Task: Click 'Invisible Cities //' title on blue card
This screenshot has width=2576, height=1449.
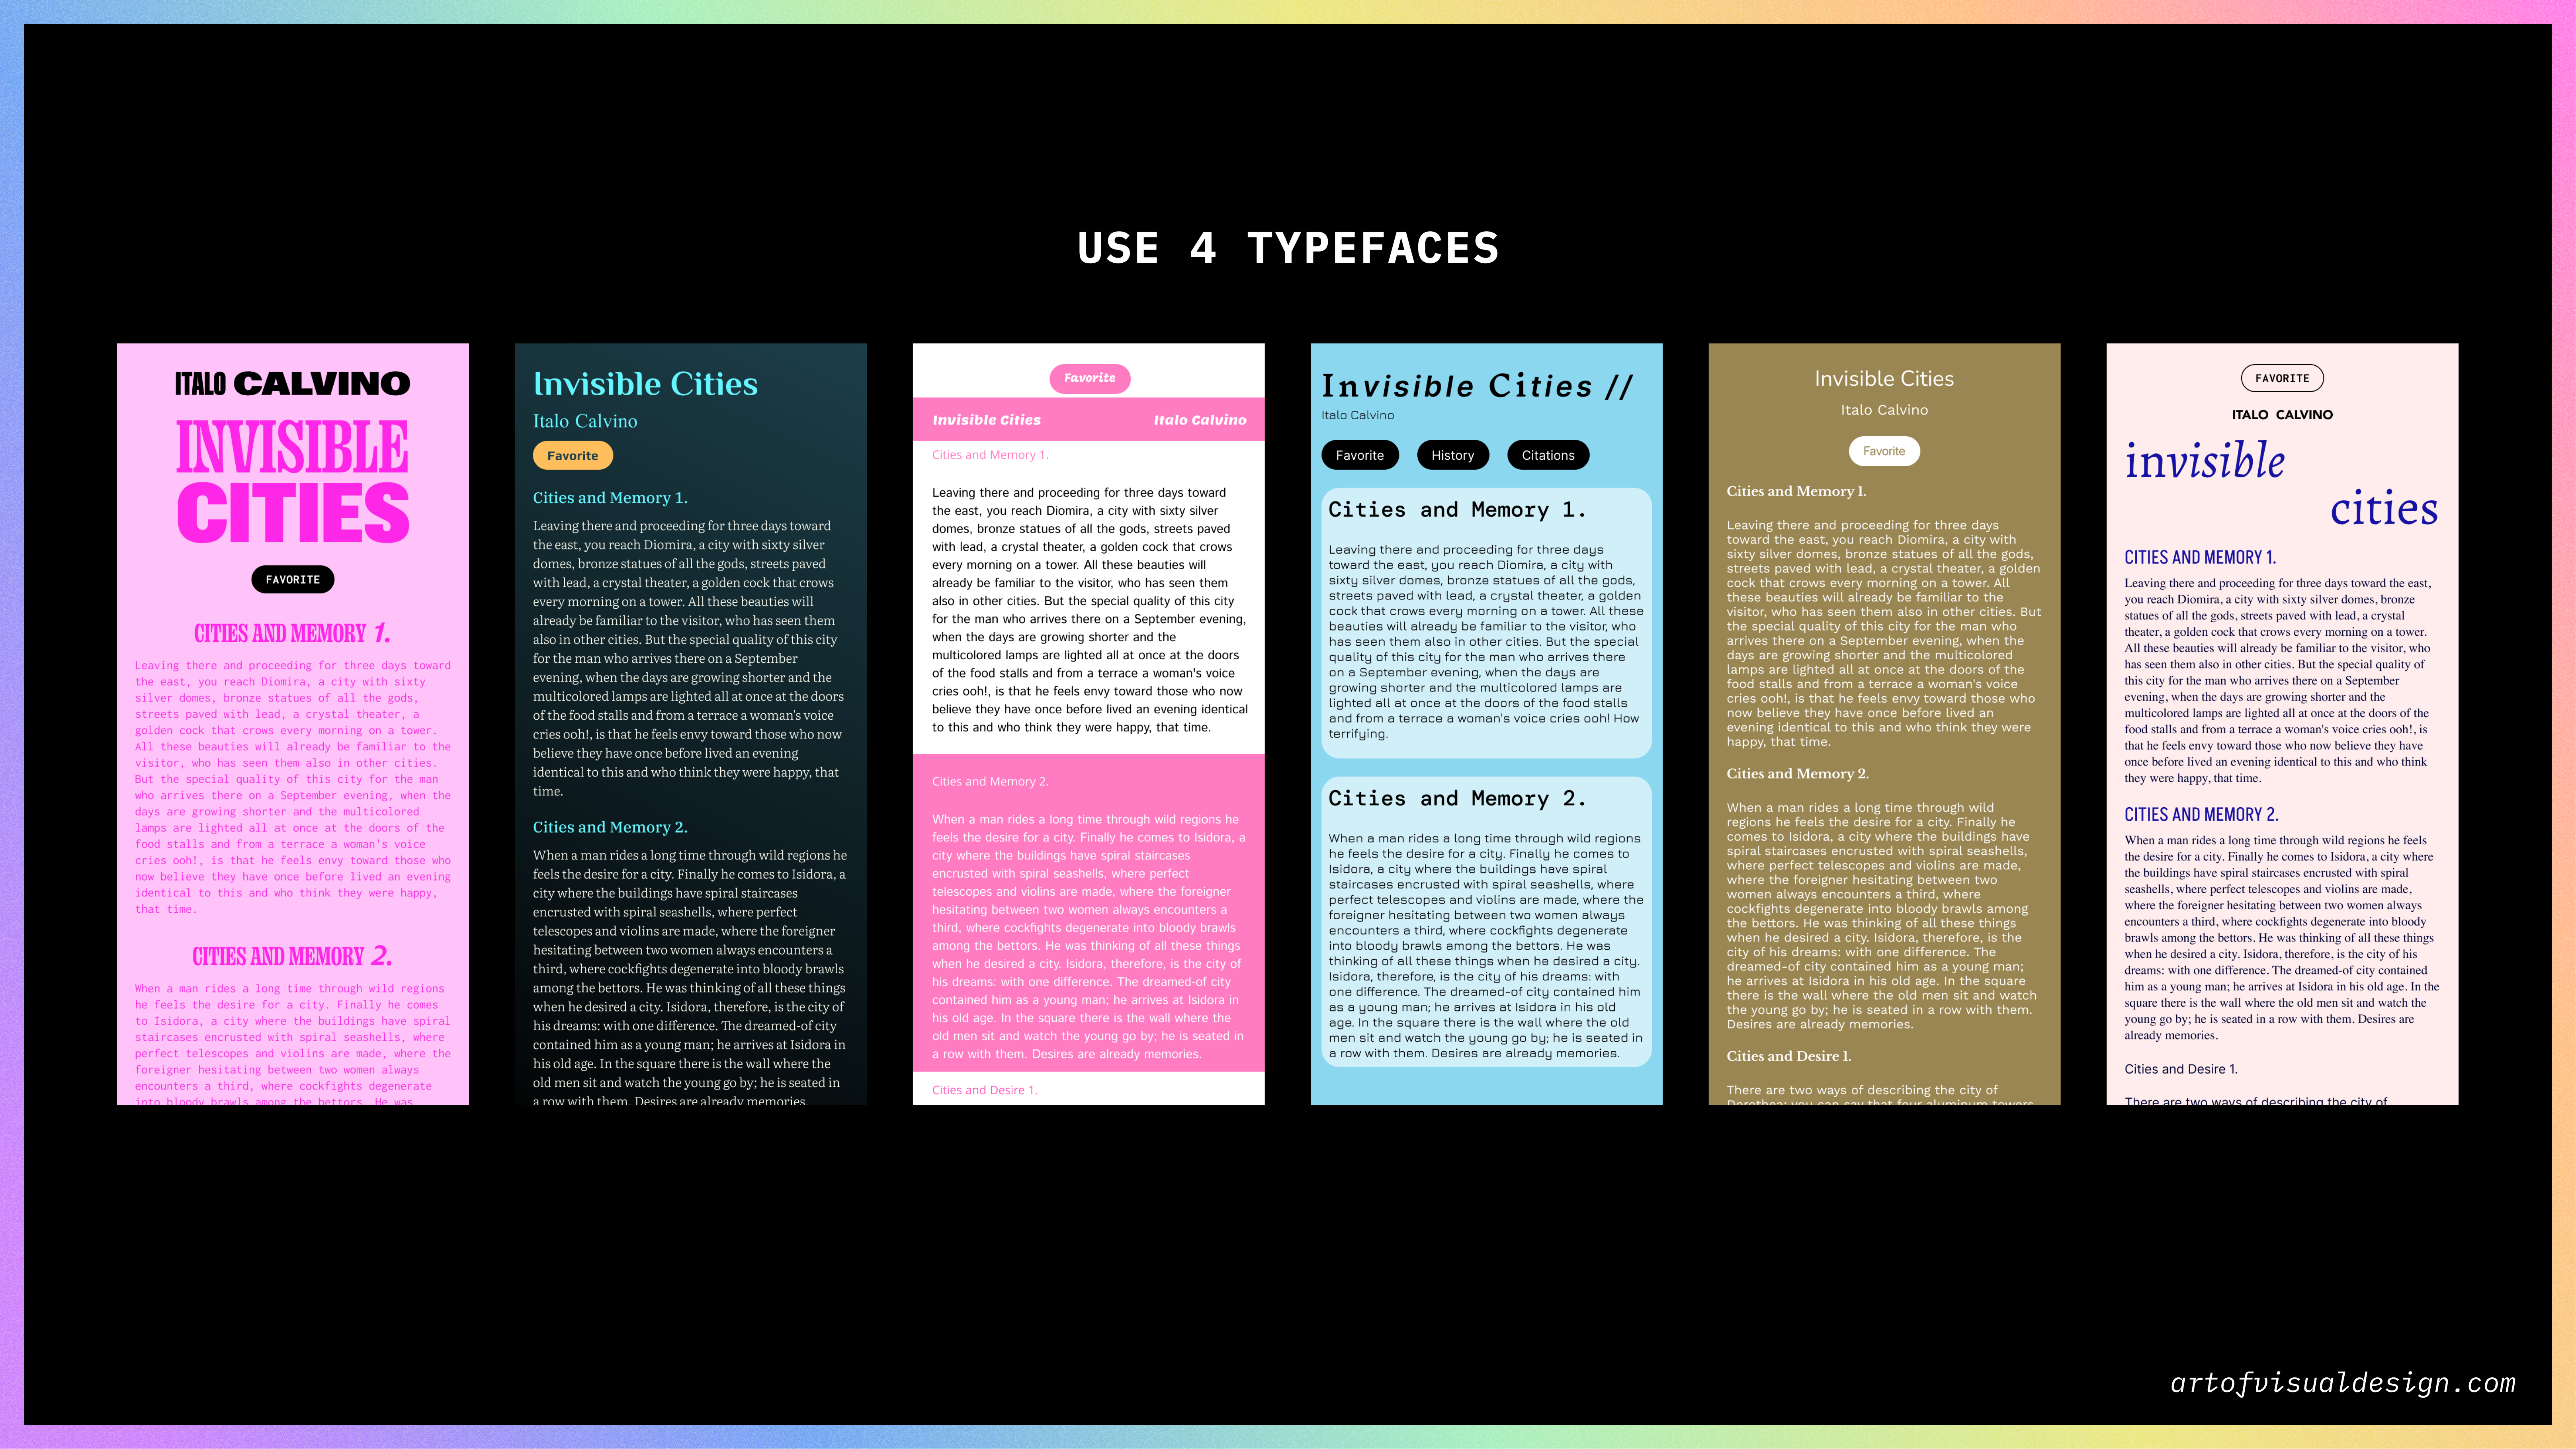Action: tap(1477, 386)
